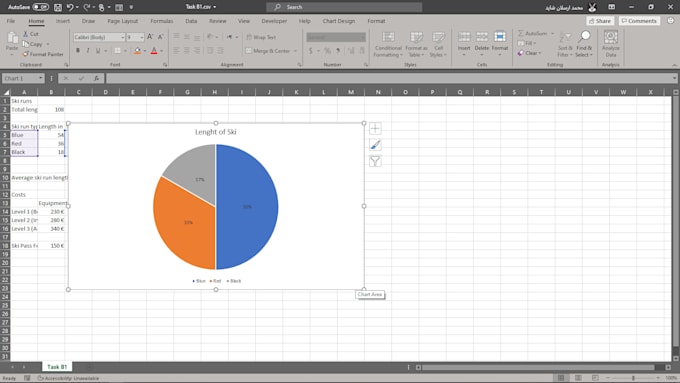
Task: Click the horizontal scrollbar at the bottom
Action: coord(538,367)
